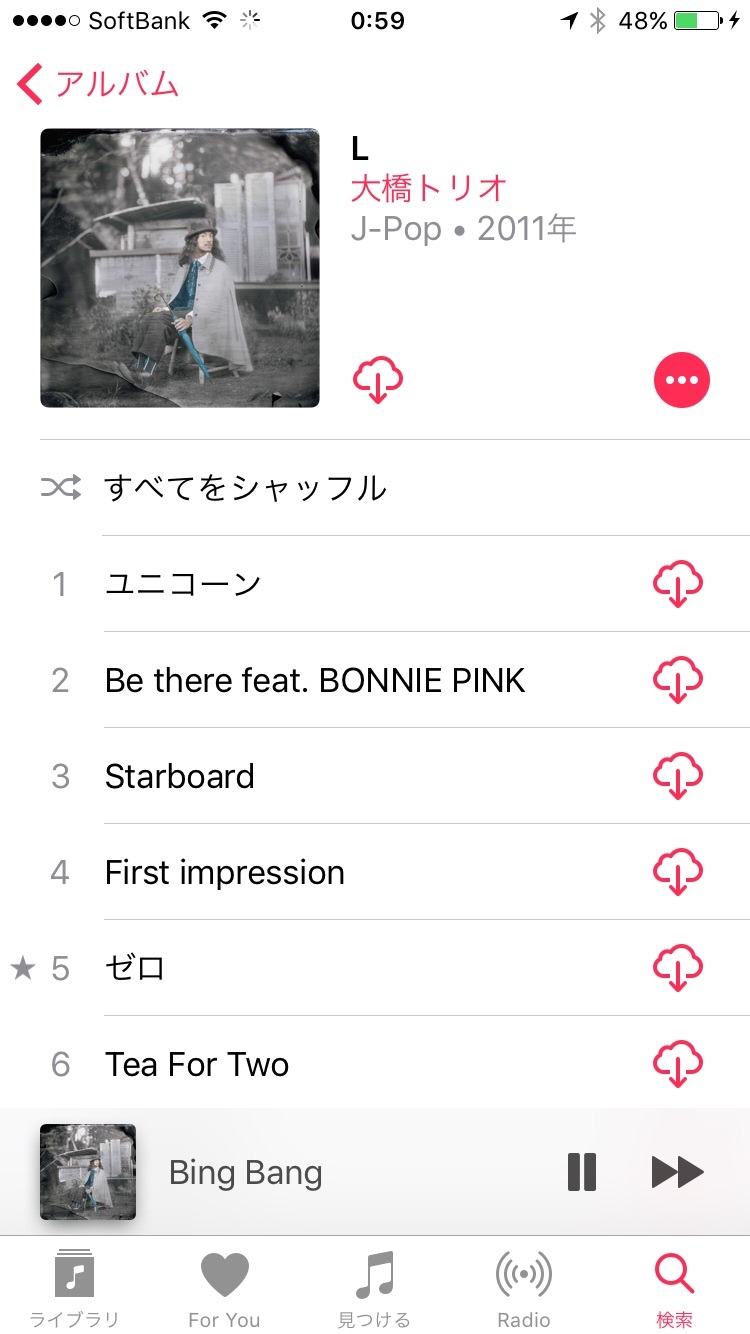Open artist page 大橋トリオ
The image size is (750, 1334).
[429, 188]
